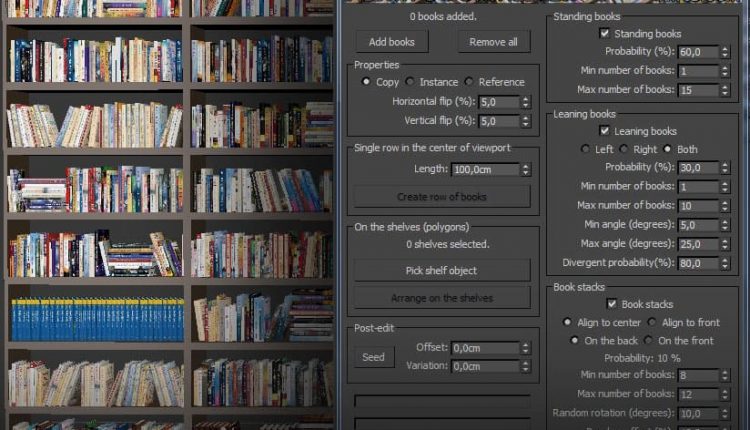
Task: Click the Add books button
Action: (391, 42)
